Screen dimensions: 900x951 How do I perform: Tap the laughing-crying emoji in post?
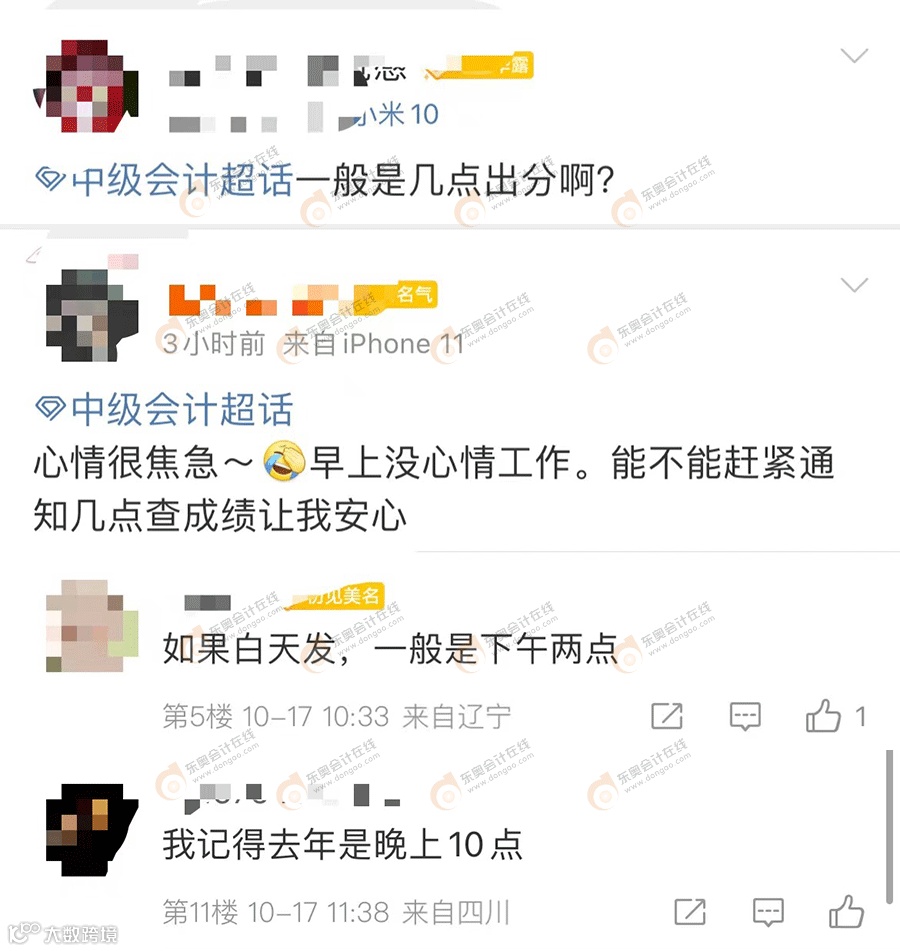[284, 462]
